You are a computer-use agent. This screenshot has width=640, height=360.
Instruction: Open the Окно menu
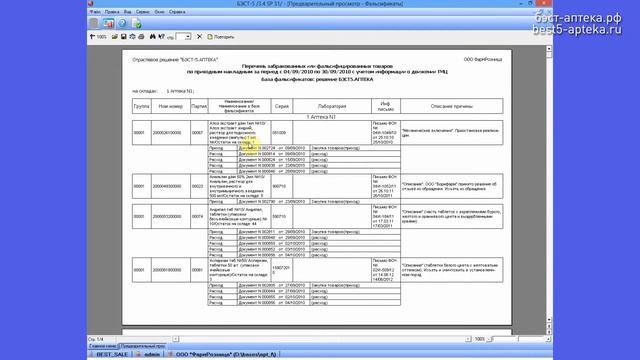pyautogui.click(x=159, y=12)
